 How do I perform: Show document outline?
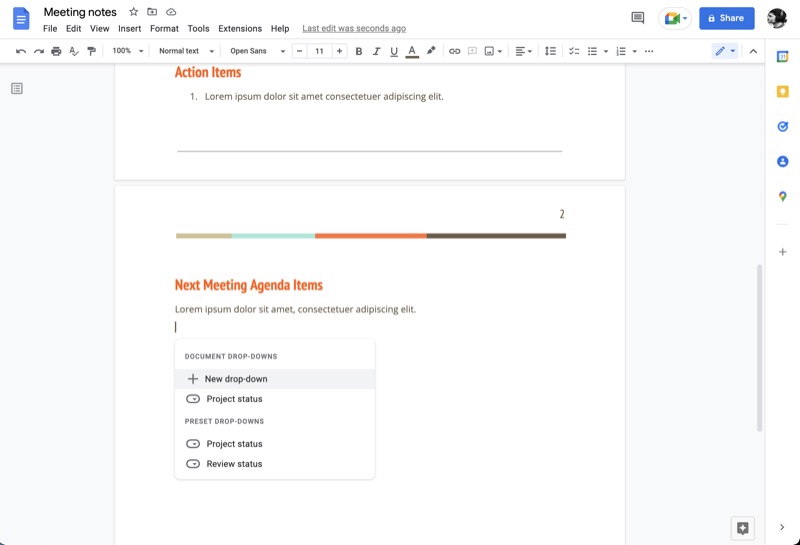[x=17, y=89]
